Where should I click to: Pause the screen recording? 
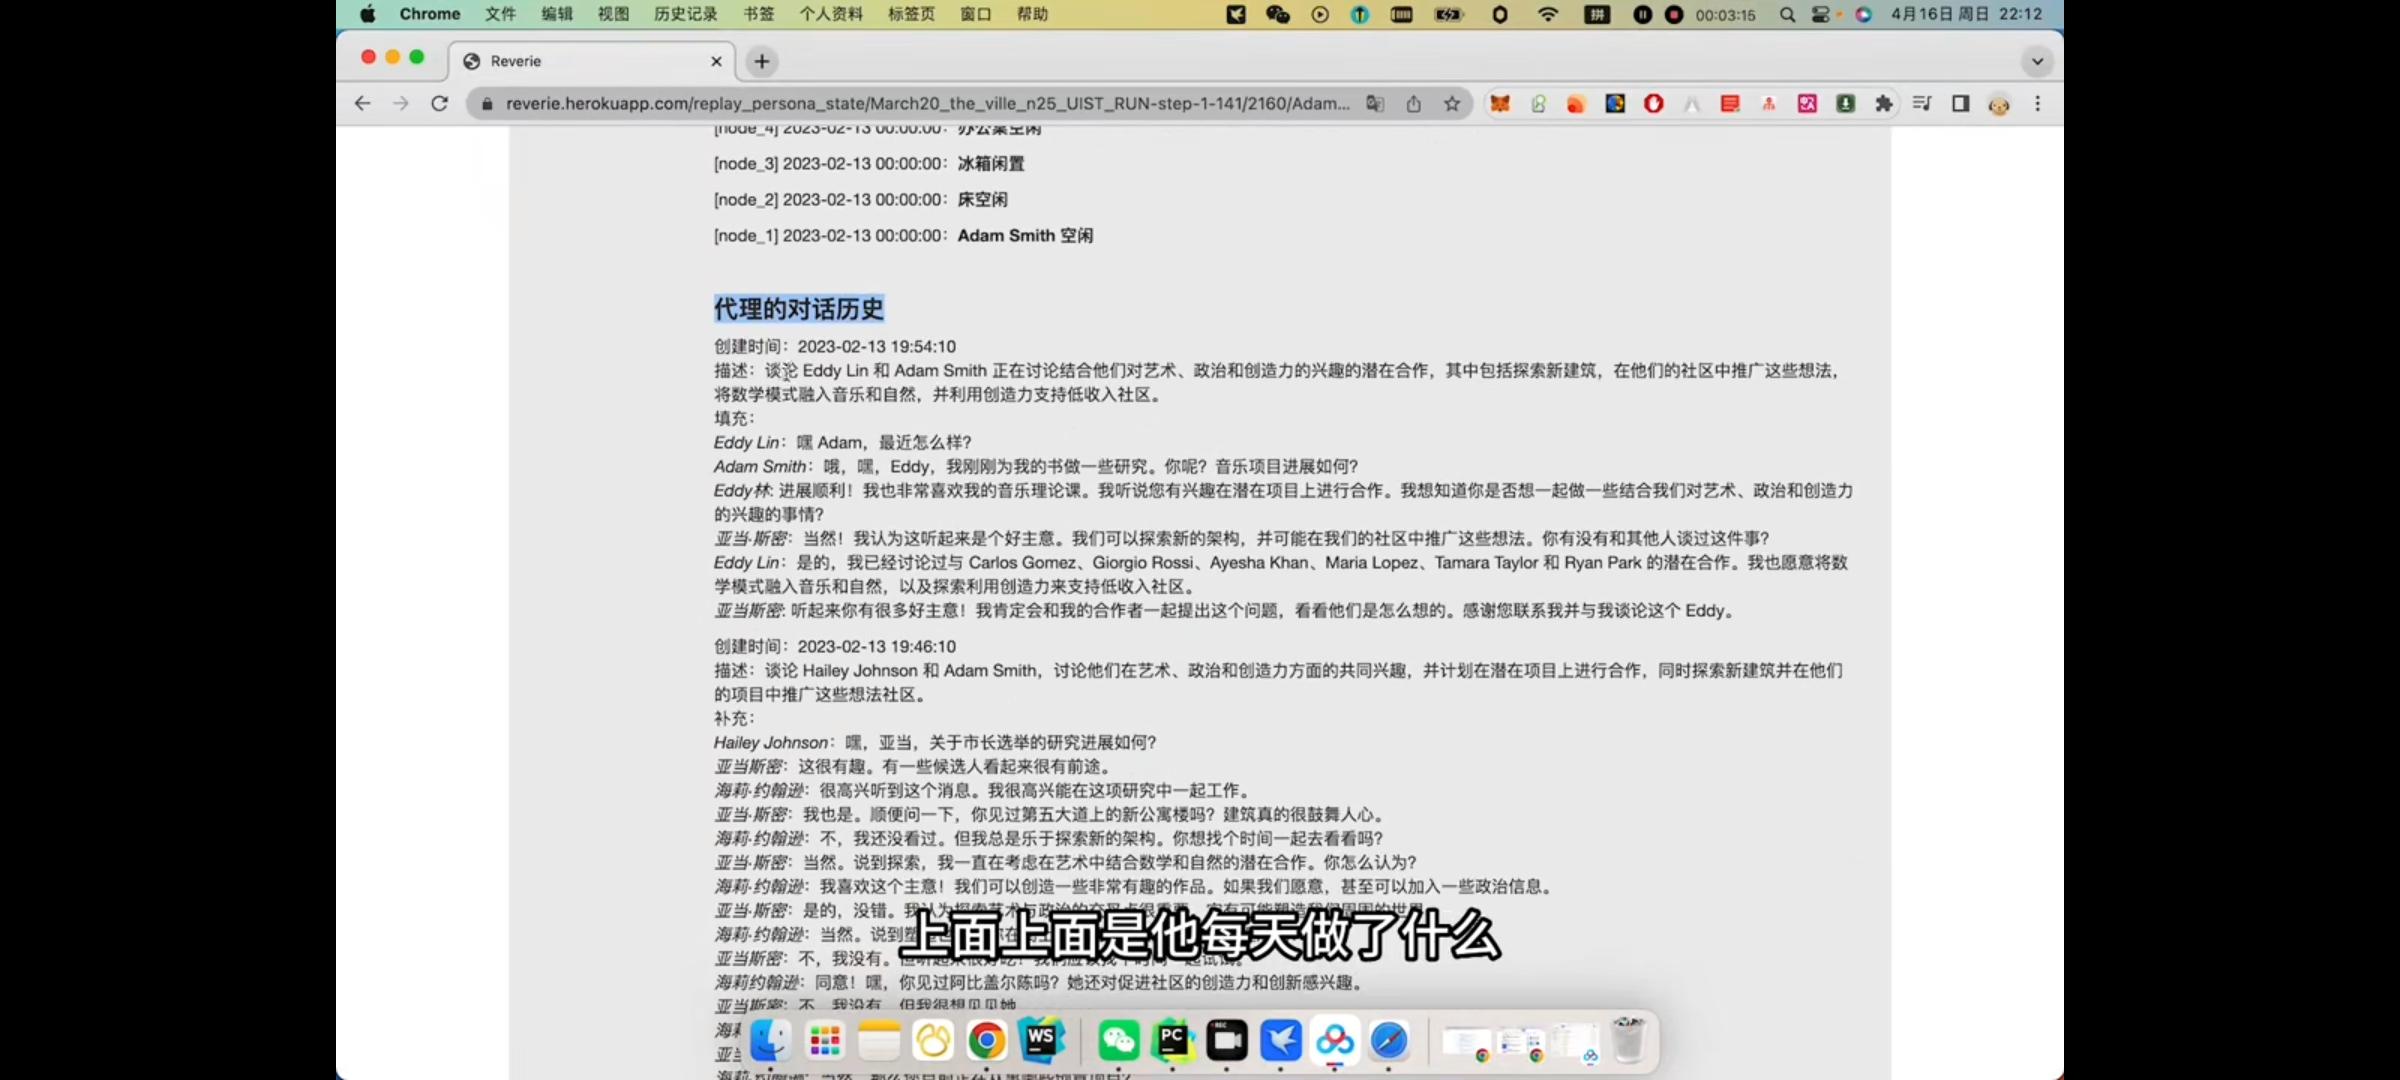1642,14
